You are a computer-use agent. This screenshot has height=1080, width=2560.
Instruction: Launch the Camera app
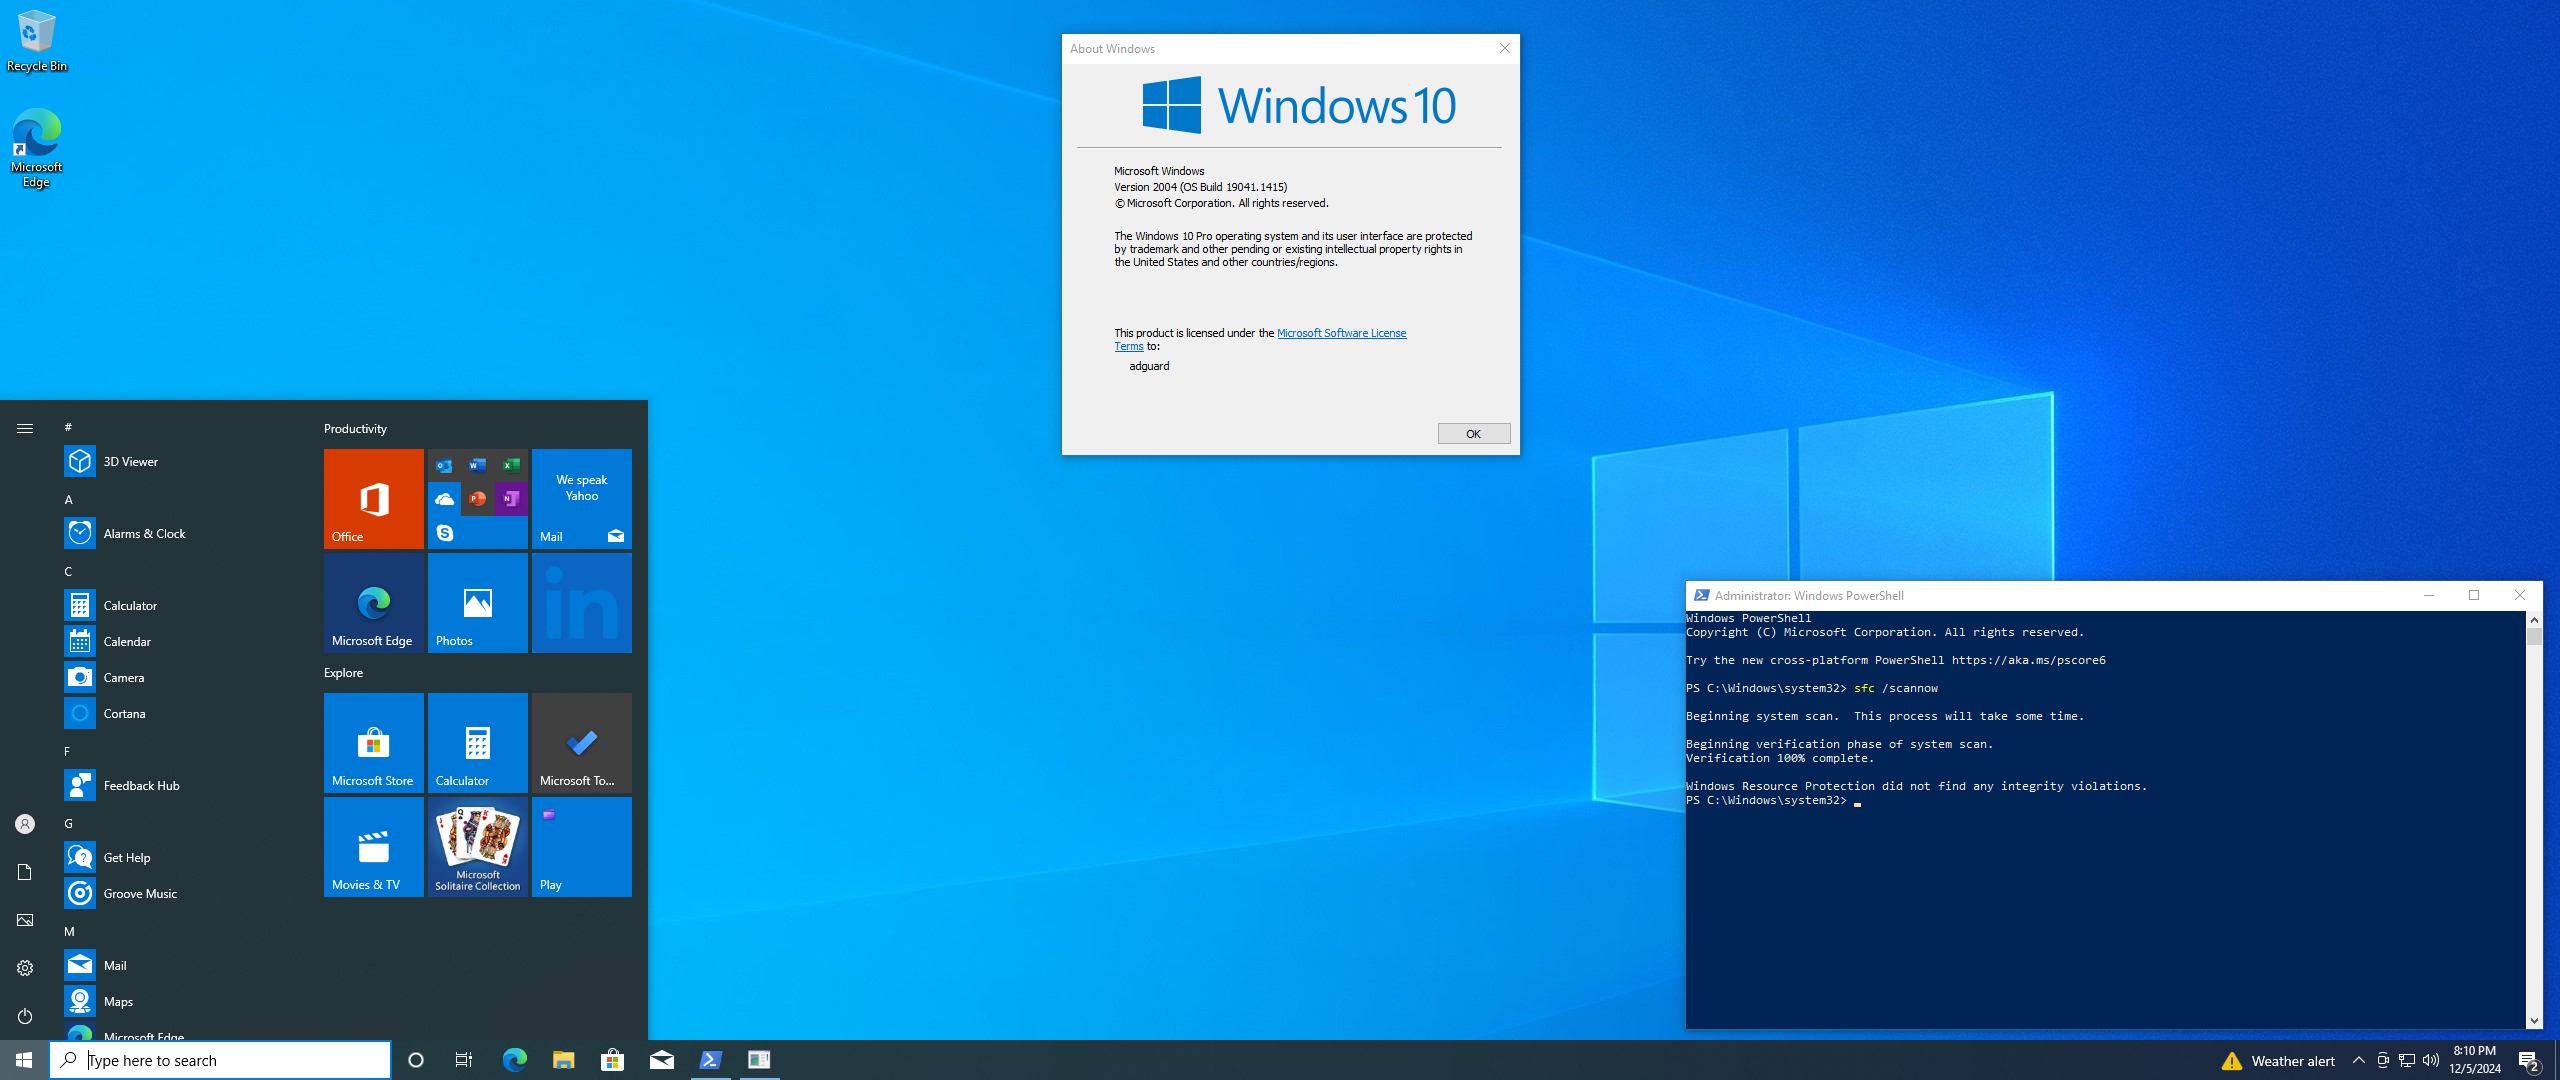(x=180, y=677)
